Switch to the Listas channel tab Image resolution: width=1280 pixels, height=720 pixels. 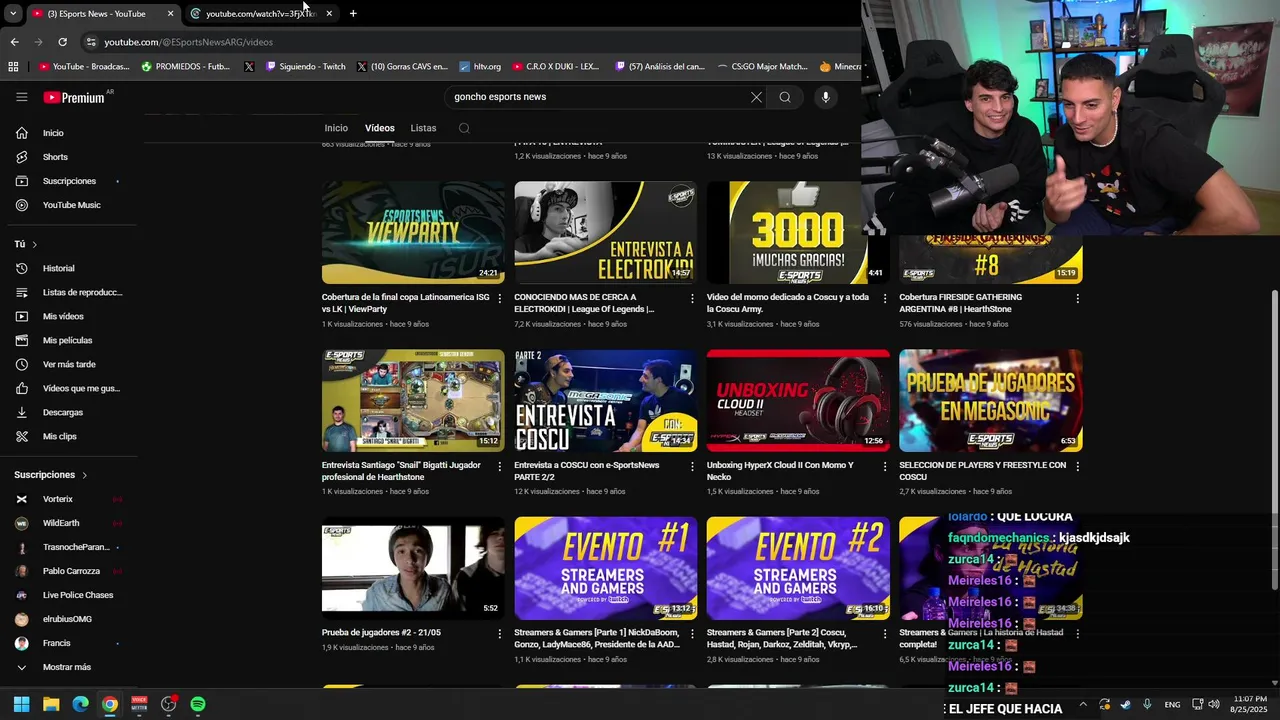tap(423, 128)
